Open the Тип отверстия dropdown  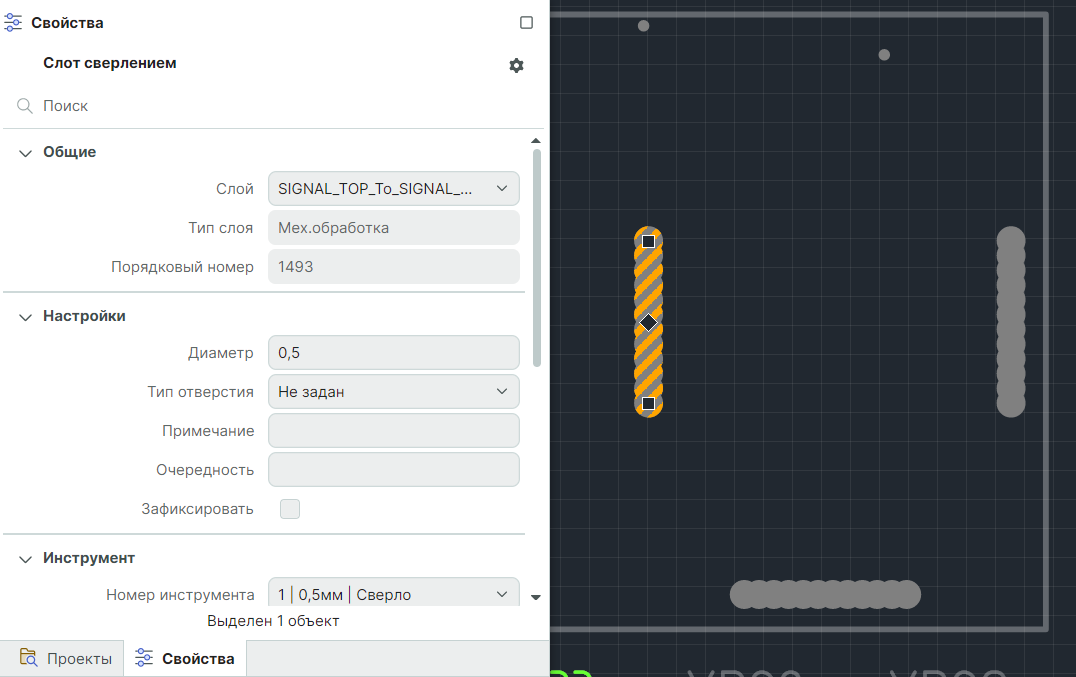tap(394, 392)
